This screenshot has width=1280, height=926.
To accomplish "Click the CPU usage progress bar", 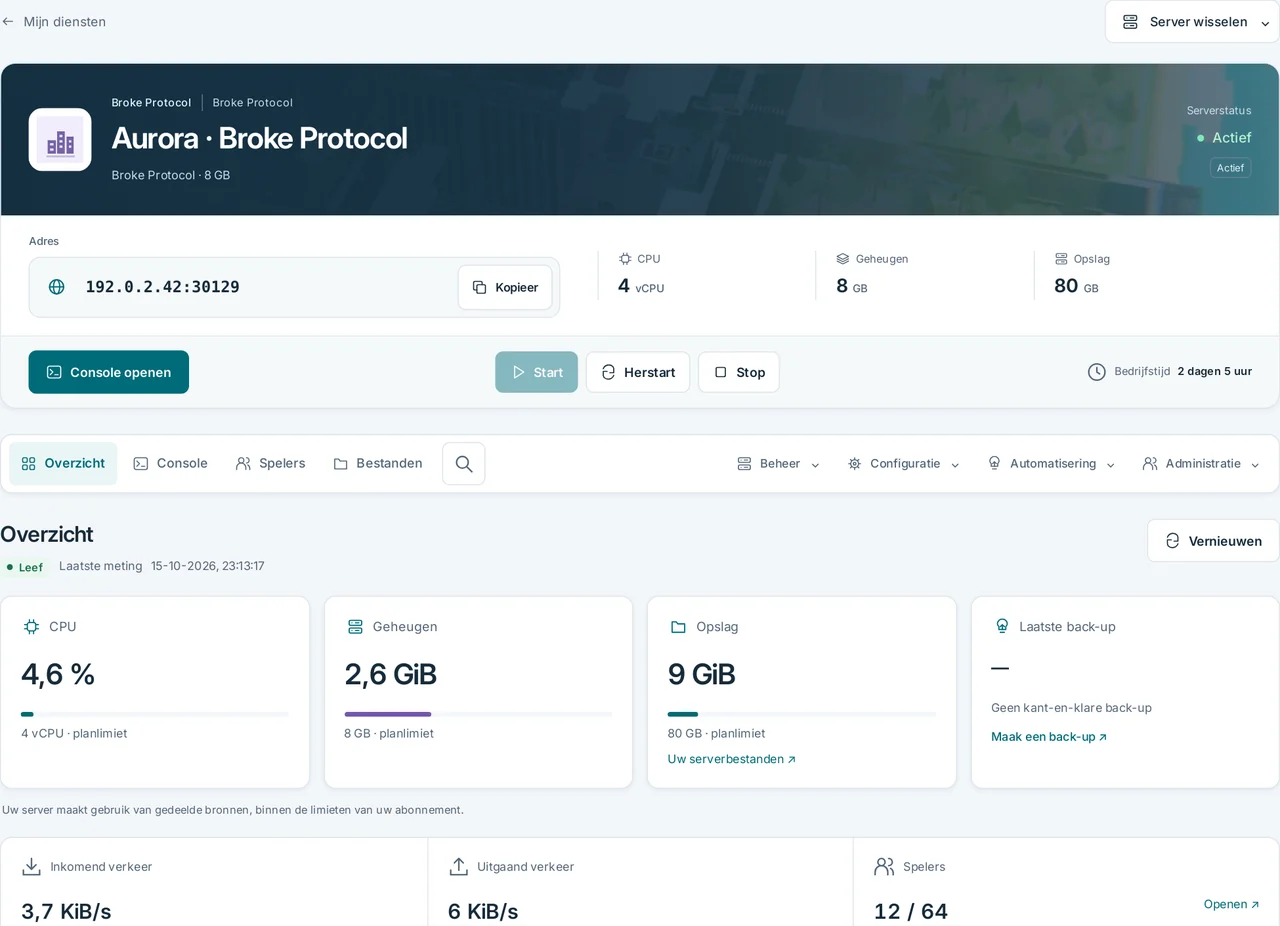I will 155,714.
